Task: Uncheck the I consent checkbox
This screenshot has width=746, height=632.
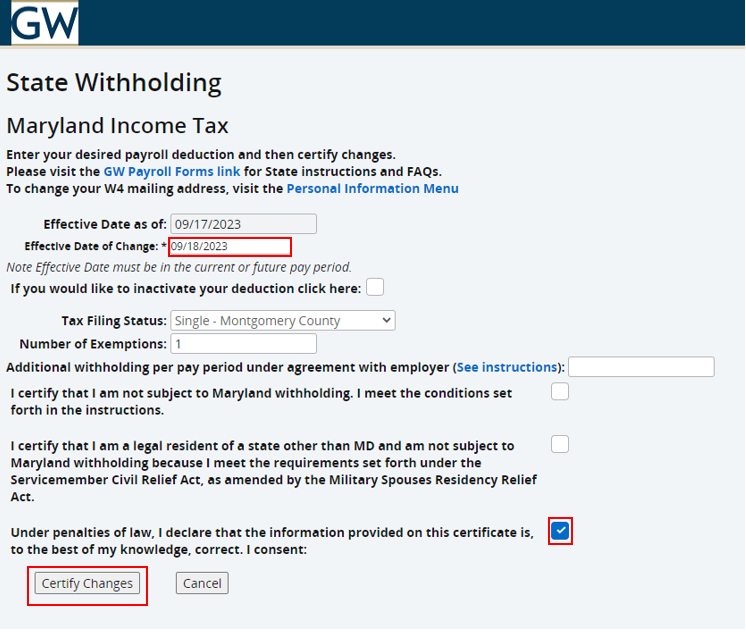Action: 560,531
